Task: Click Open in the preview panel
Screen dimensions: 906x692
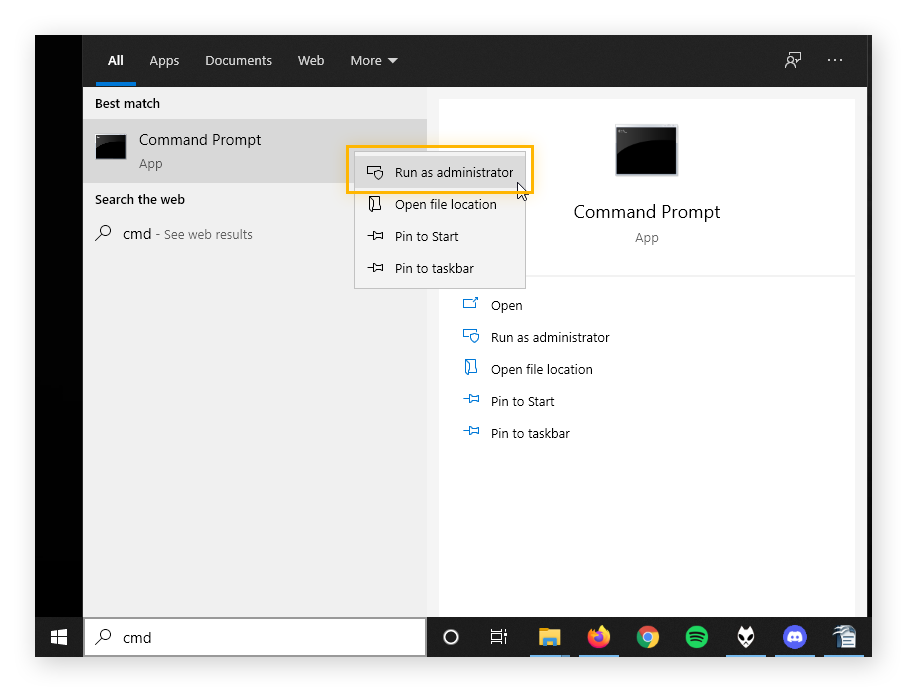Action: (506, 305)
